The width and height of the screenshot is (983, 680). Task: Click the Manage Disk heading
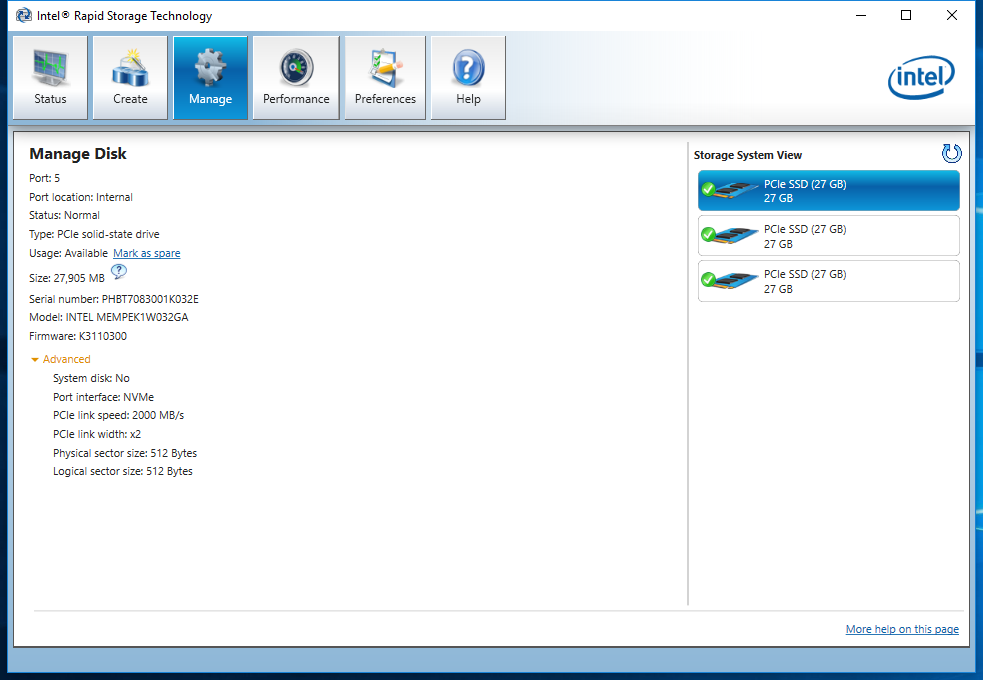pos(78,154)
